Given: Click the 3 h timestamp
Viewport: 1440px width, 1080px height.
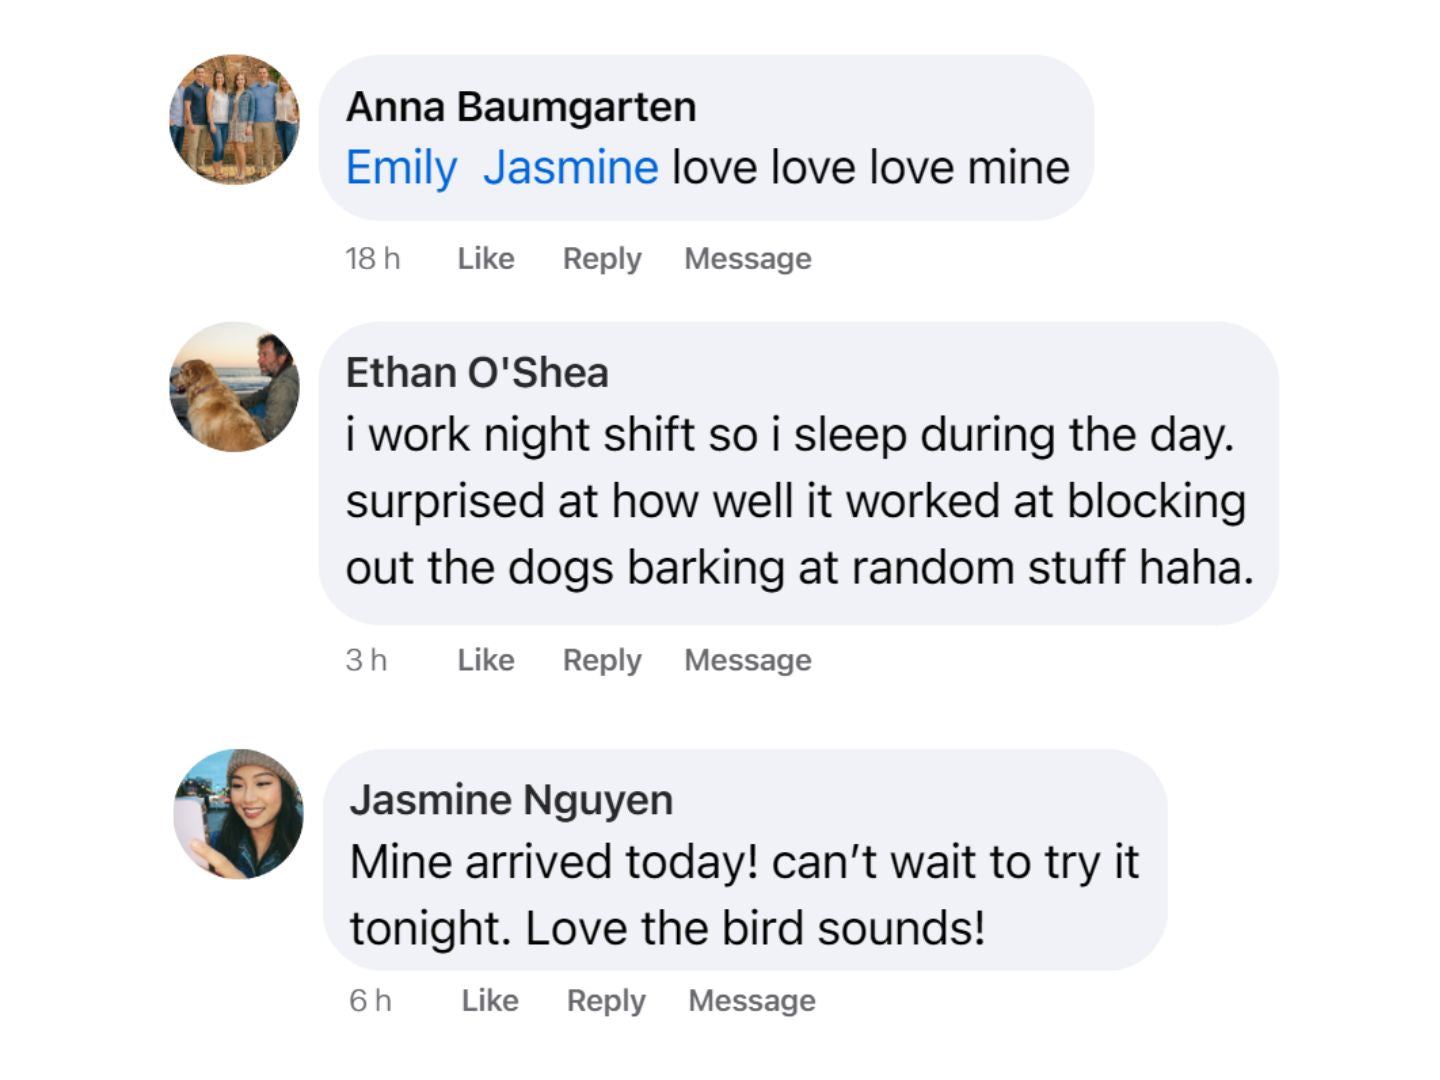Looking at the screenshot, I should click(366, 660).
